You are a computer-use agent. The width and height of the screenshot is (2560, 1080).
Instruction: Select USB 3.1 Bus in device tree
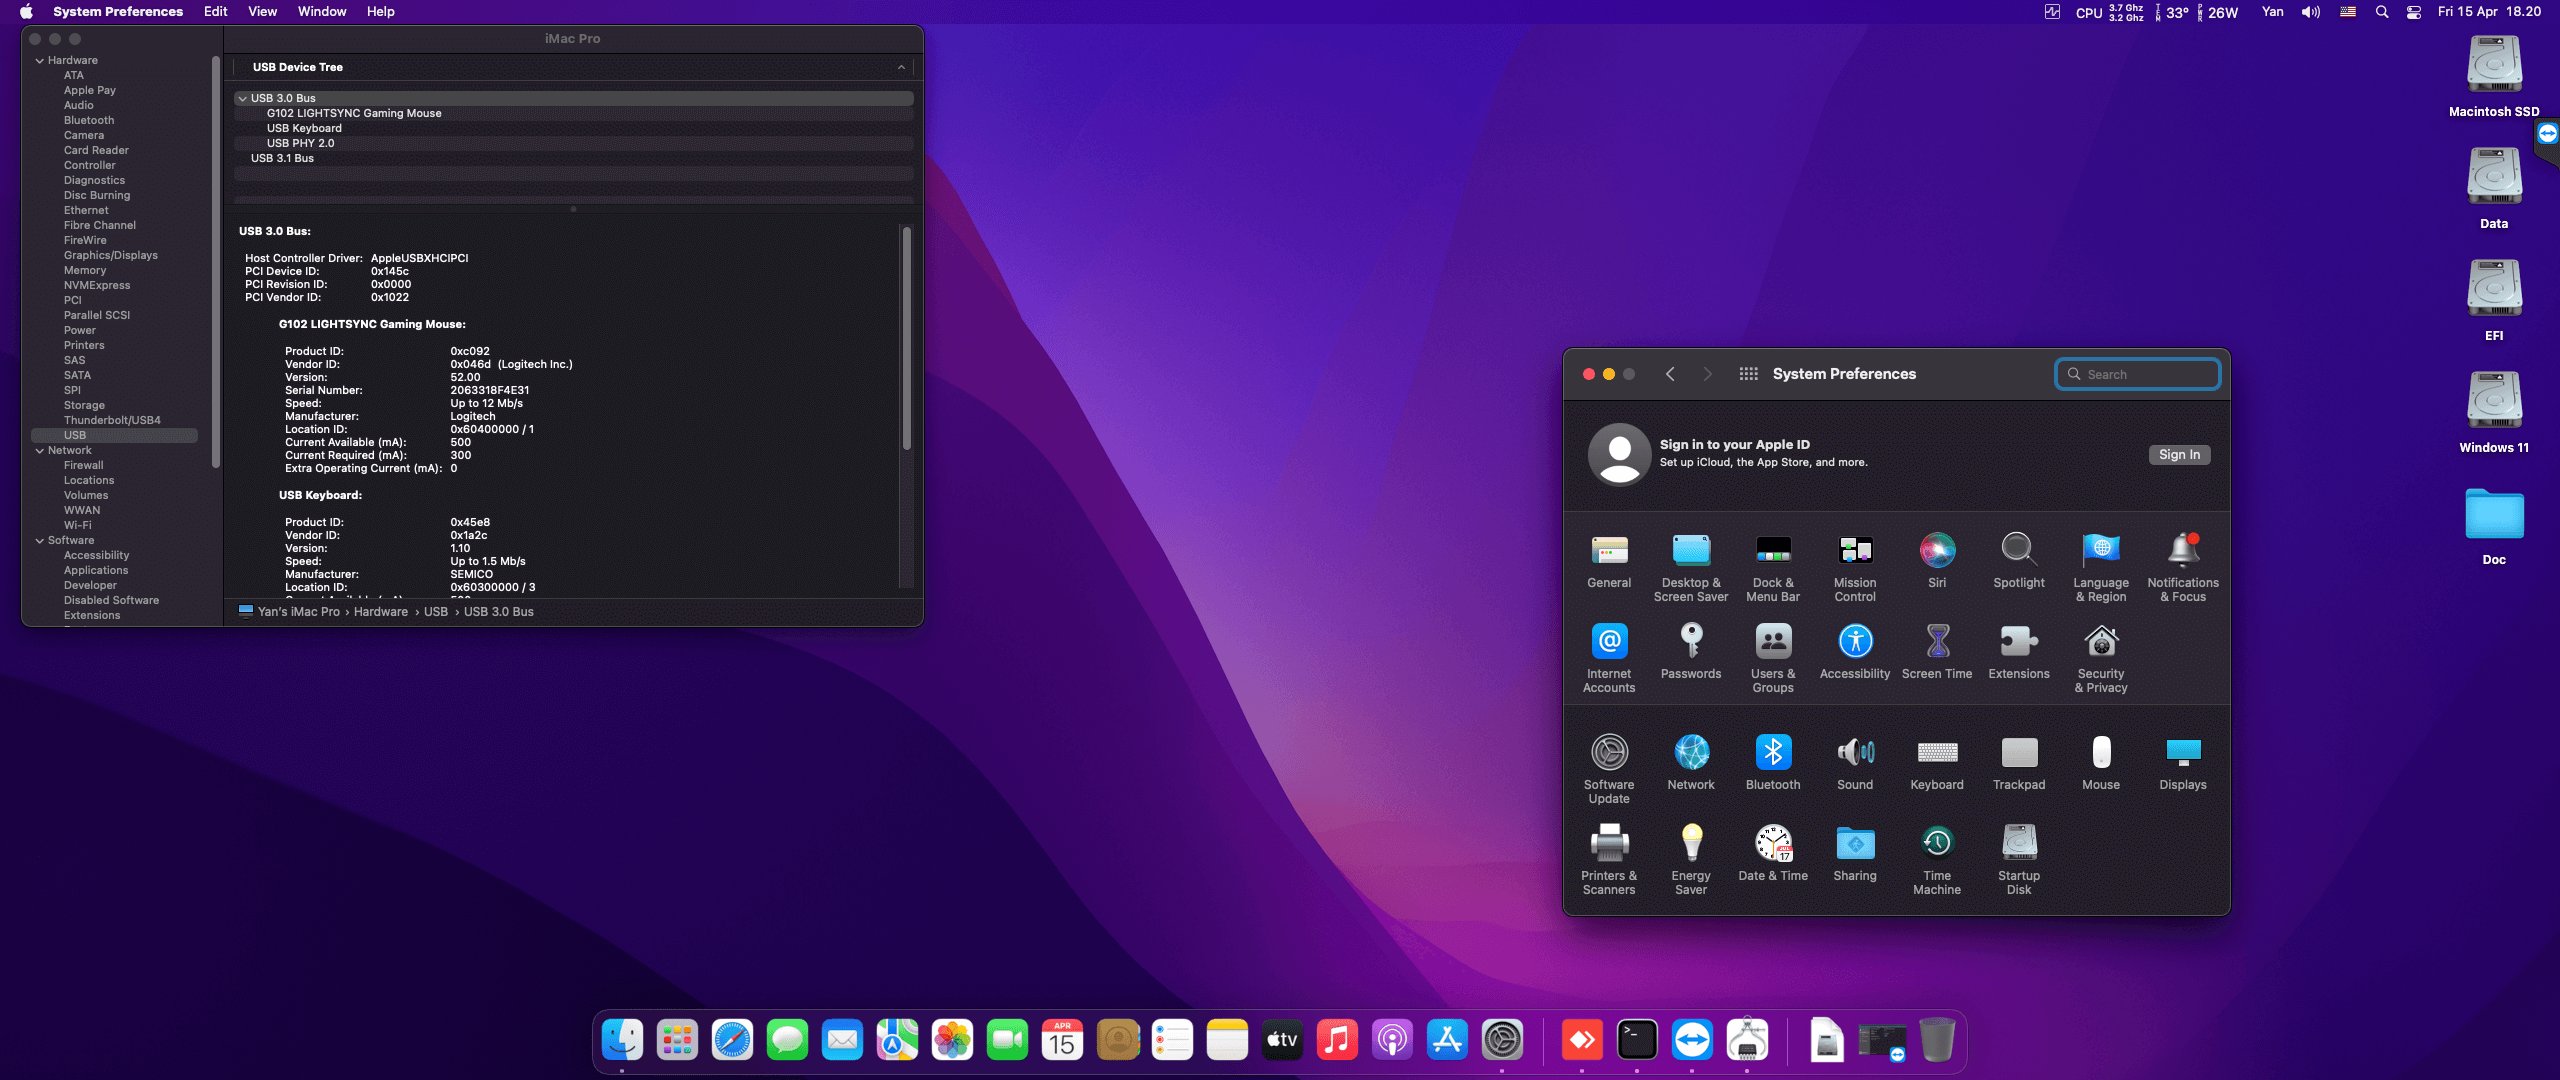coord(282,158)
